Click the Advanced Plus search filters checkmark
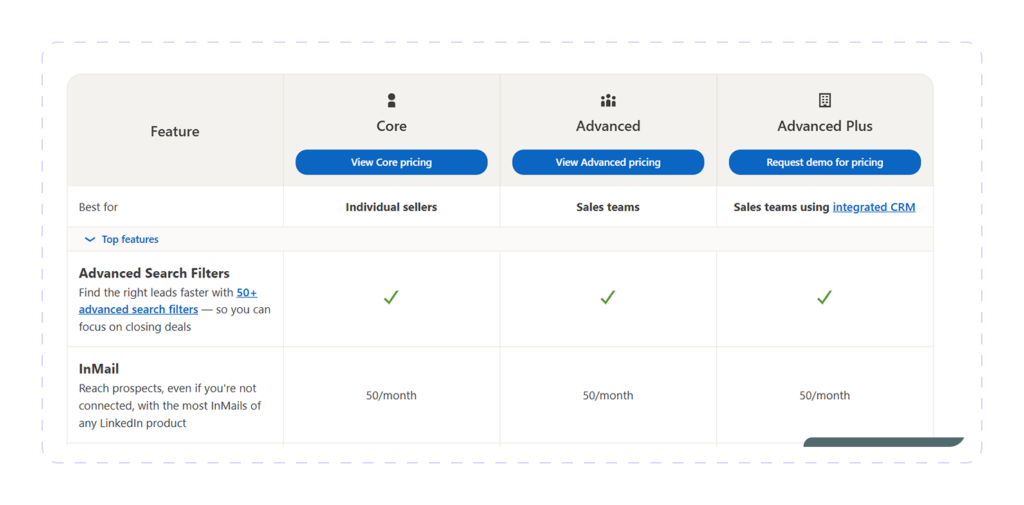Viewport: 1024px width, 505px height. [825, 297]
